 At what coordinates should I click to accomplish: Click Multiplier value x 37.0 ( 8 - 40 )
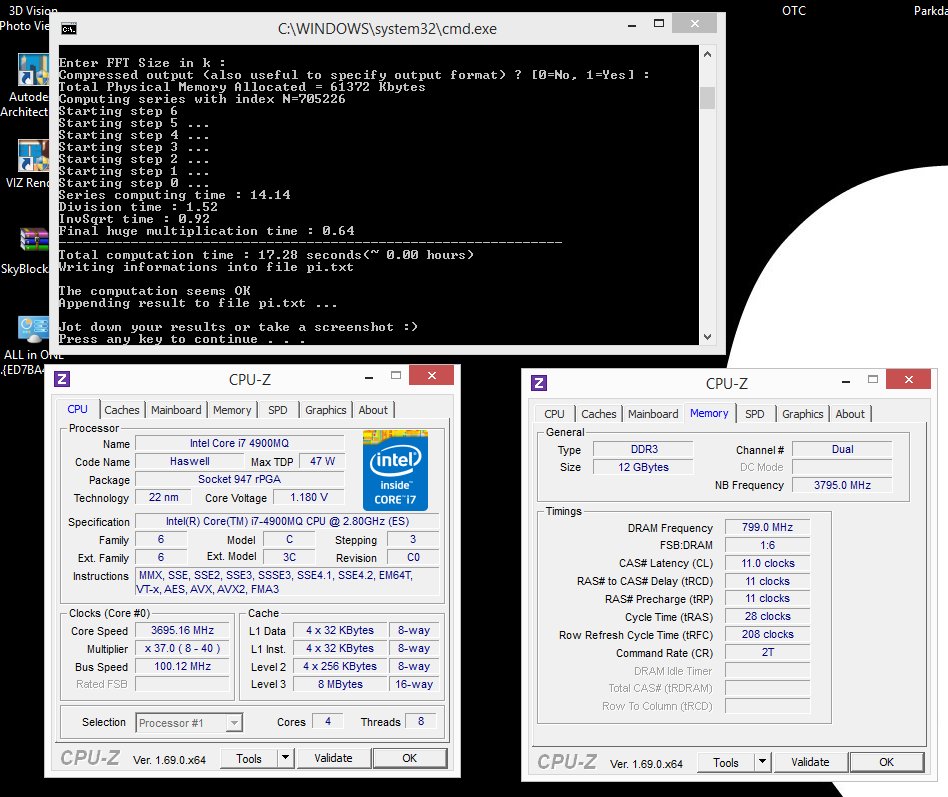pos(183,648)
